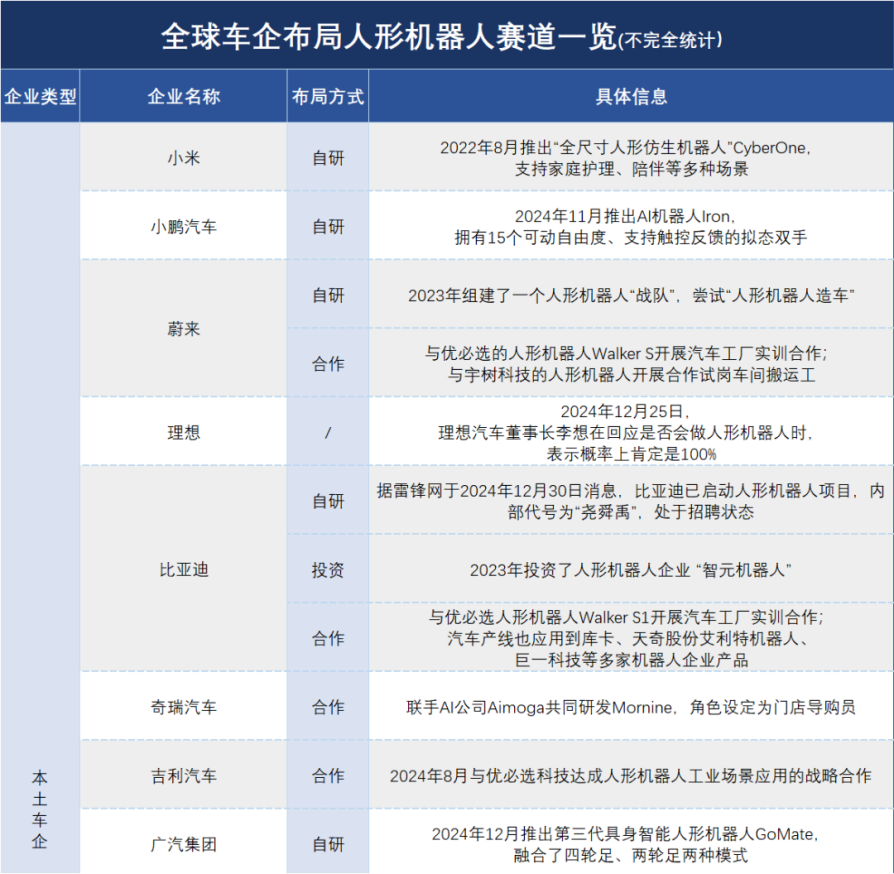894x874 pixels.
Task: Click the title 全球车企布局人形机器人赛道一览
Action: click(x=389, y=36)
